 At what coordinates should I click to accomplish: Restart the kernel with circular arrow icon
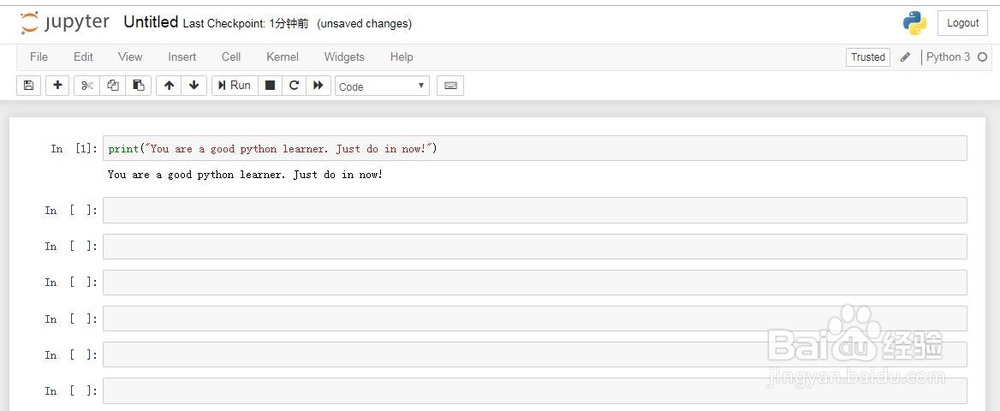tap(294, 86)
